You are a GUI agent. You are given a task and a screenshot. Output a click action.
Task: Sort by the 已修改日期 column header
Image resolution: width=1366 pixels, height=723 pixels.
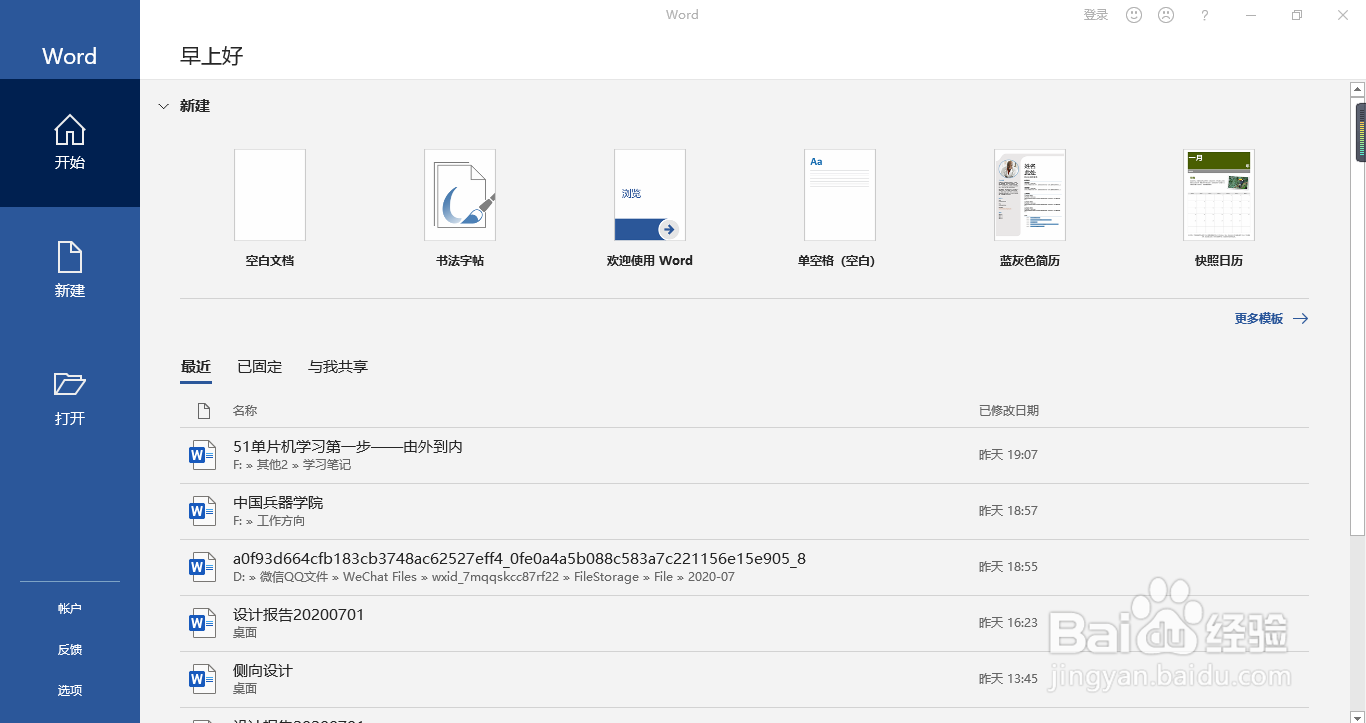point(1009,411)
